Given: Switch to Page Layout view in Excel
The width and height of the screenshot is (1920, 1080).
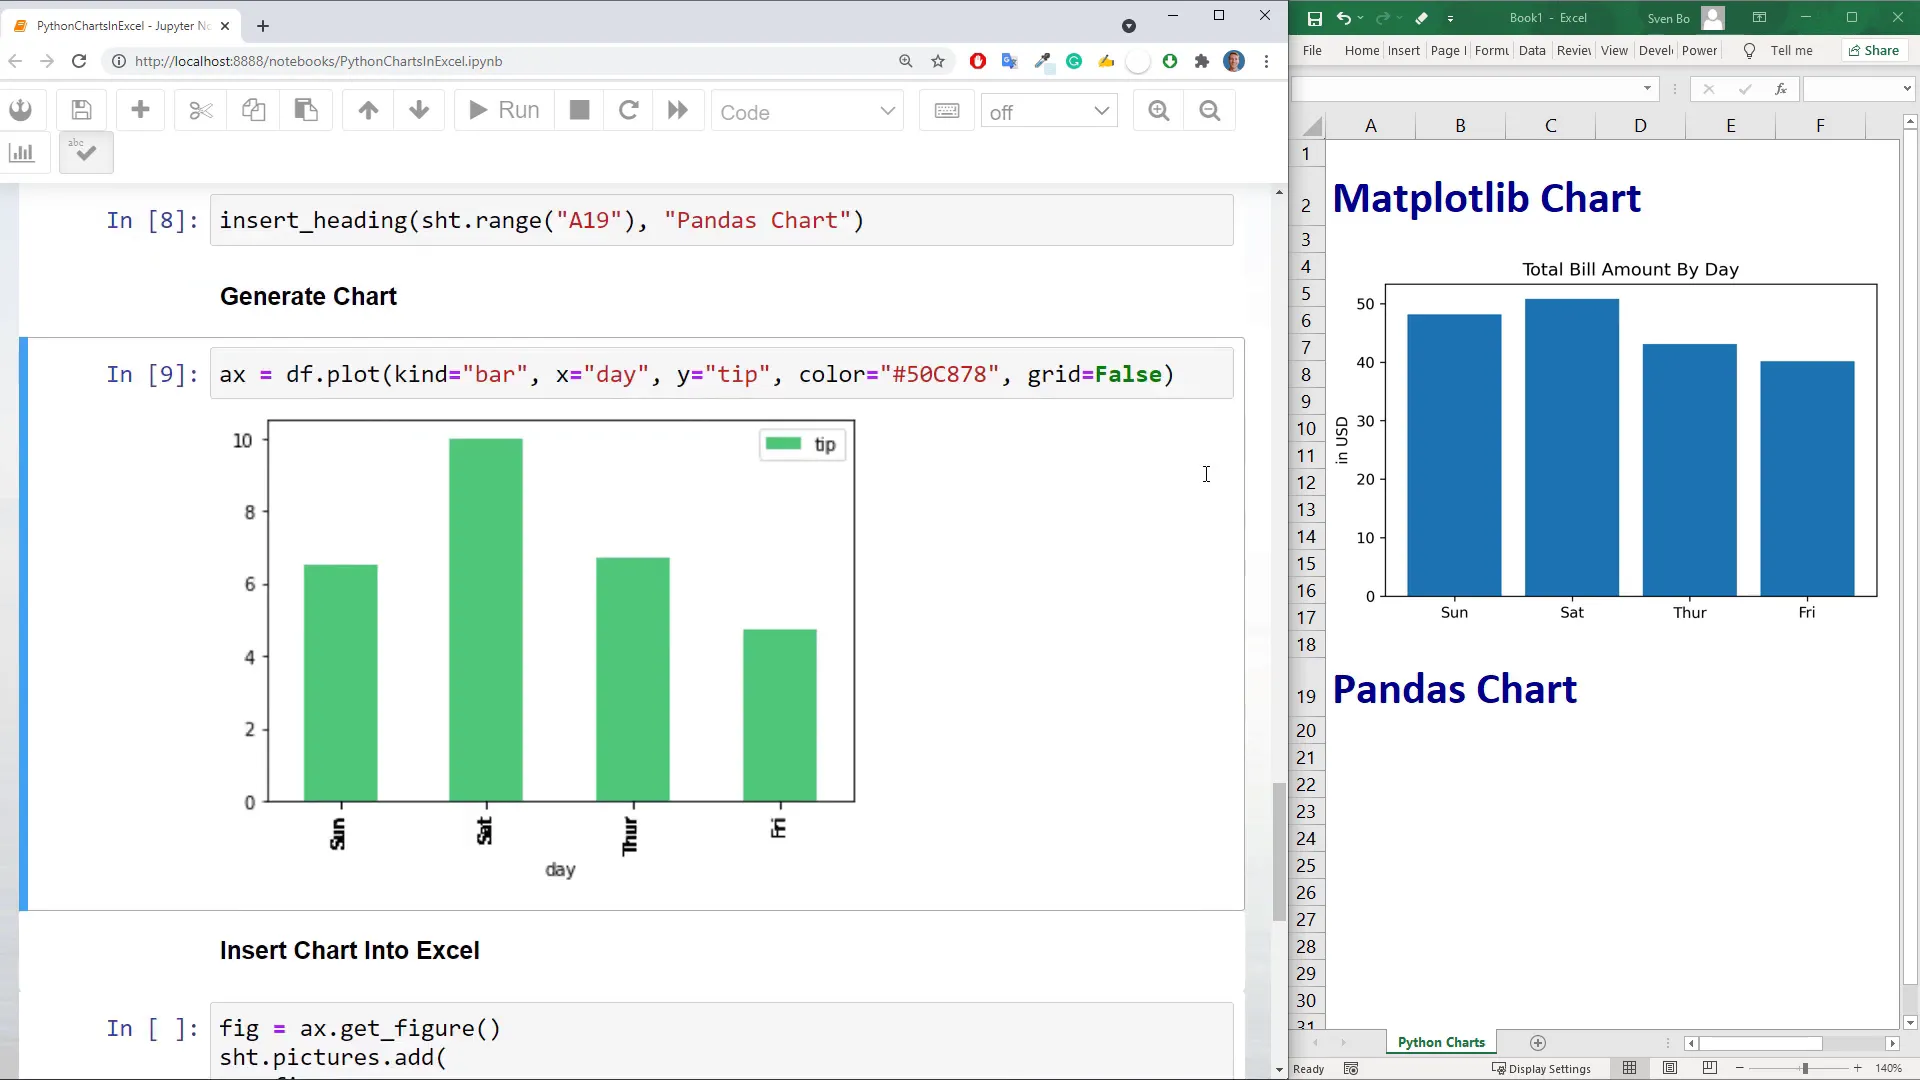Looking at the screenshot, I should [1670, 1068].
